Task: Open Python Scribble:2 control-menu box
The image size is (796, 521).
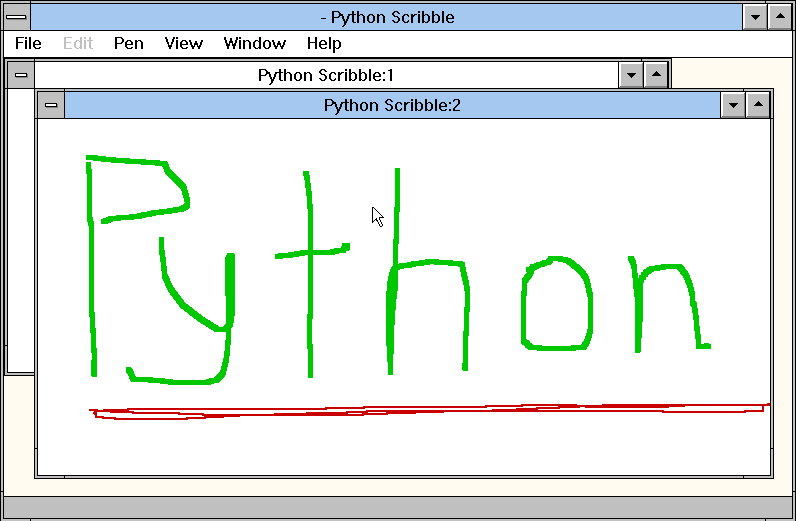Action: 50,105
